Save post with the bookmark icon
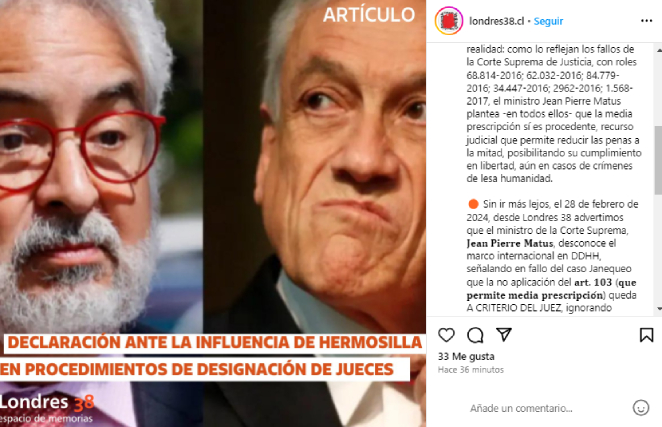 click(x=646, y=335)
